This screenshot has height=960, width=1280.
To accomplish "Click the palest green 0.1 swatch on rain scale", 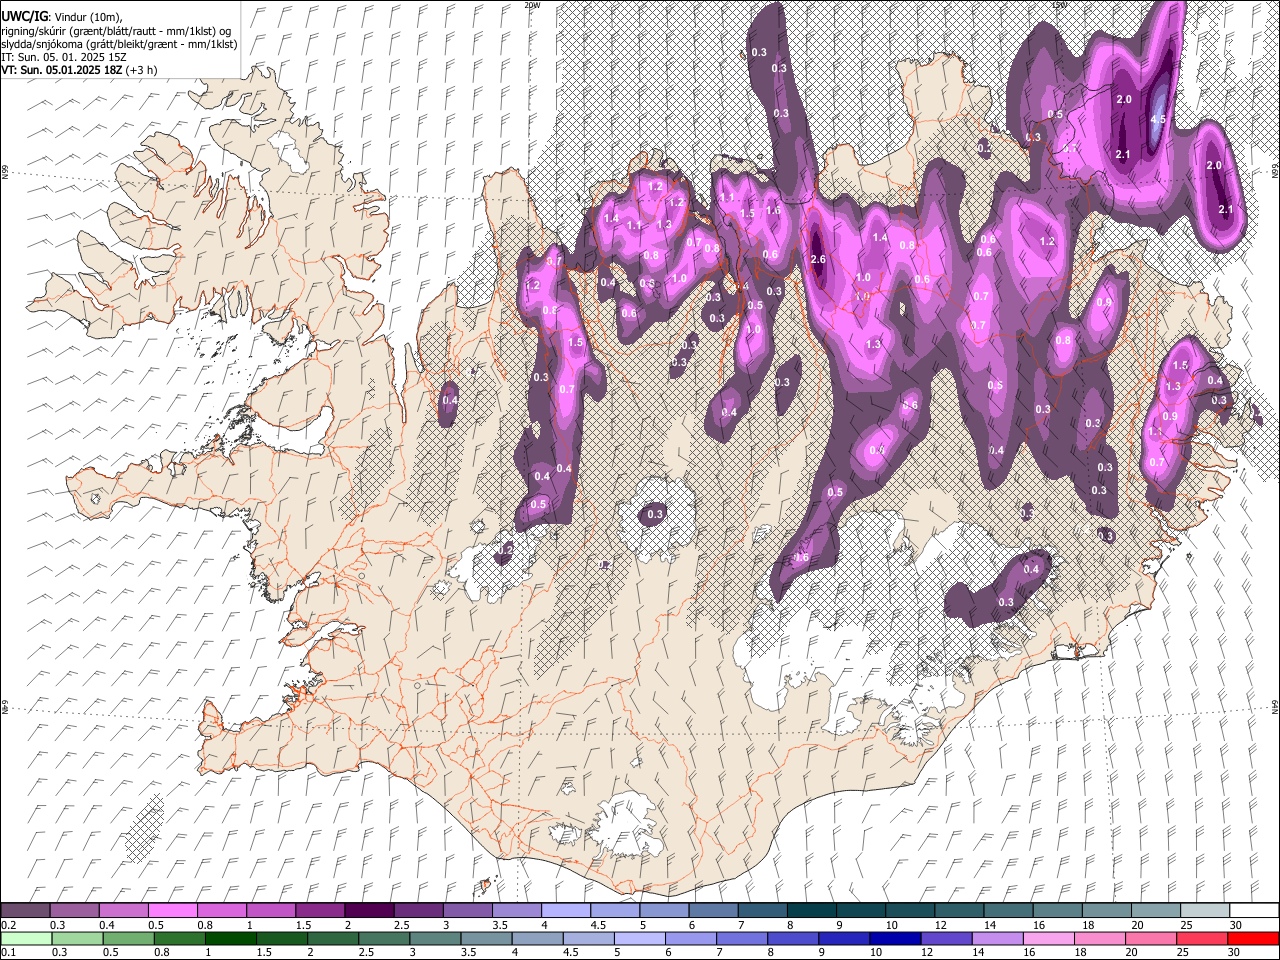I will coord(26,938).
